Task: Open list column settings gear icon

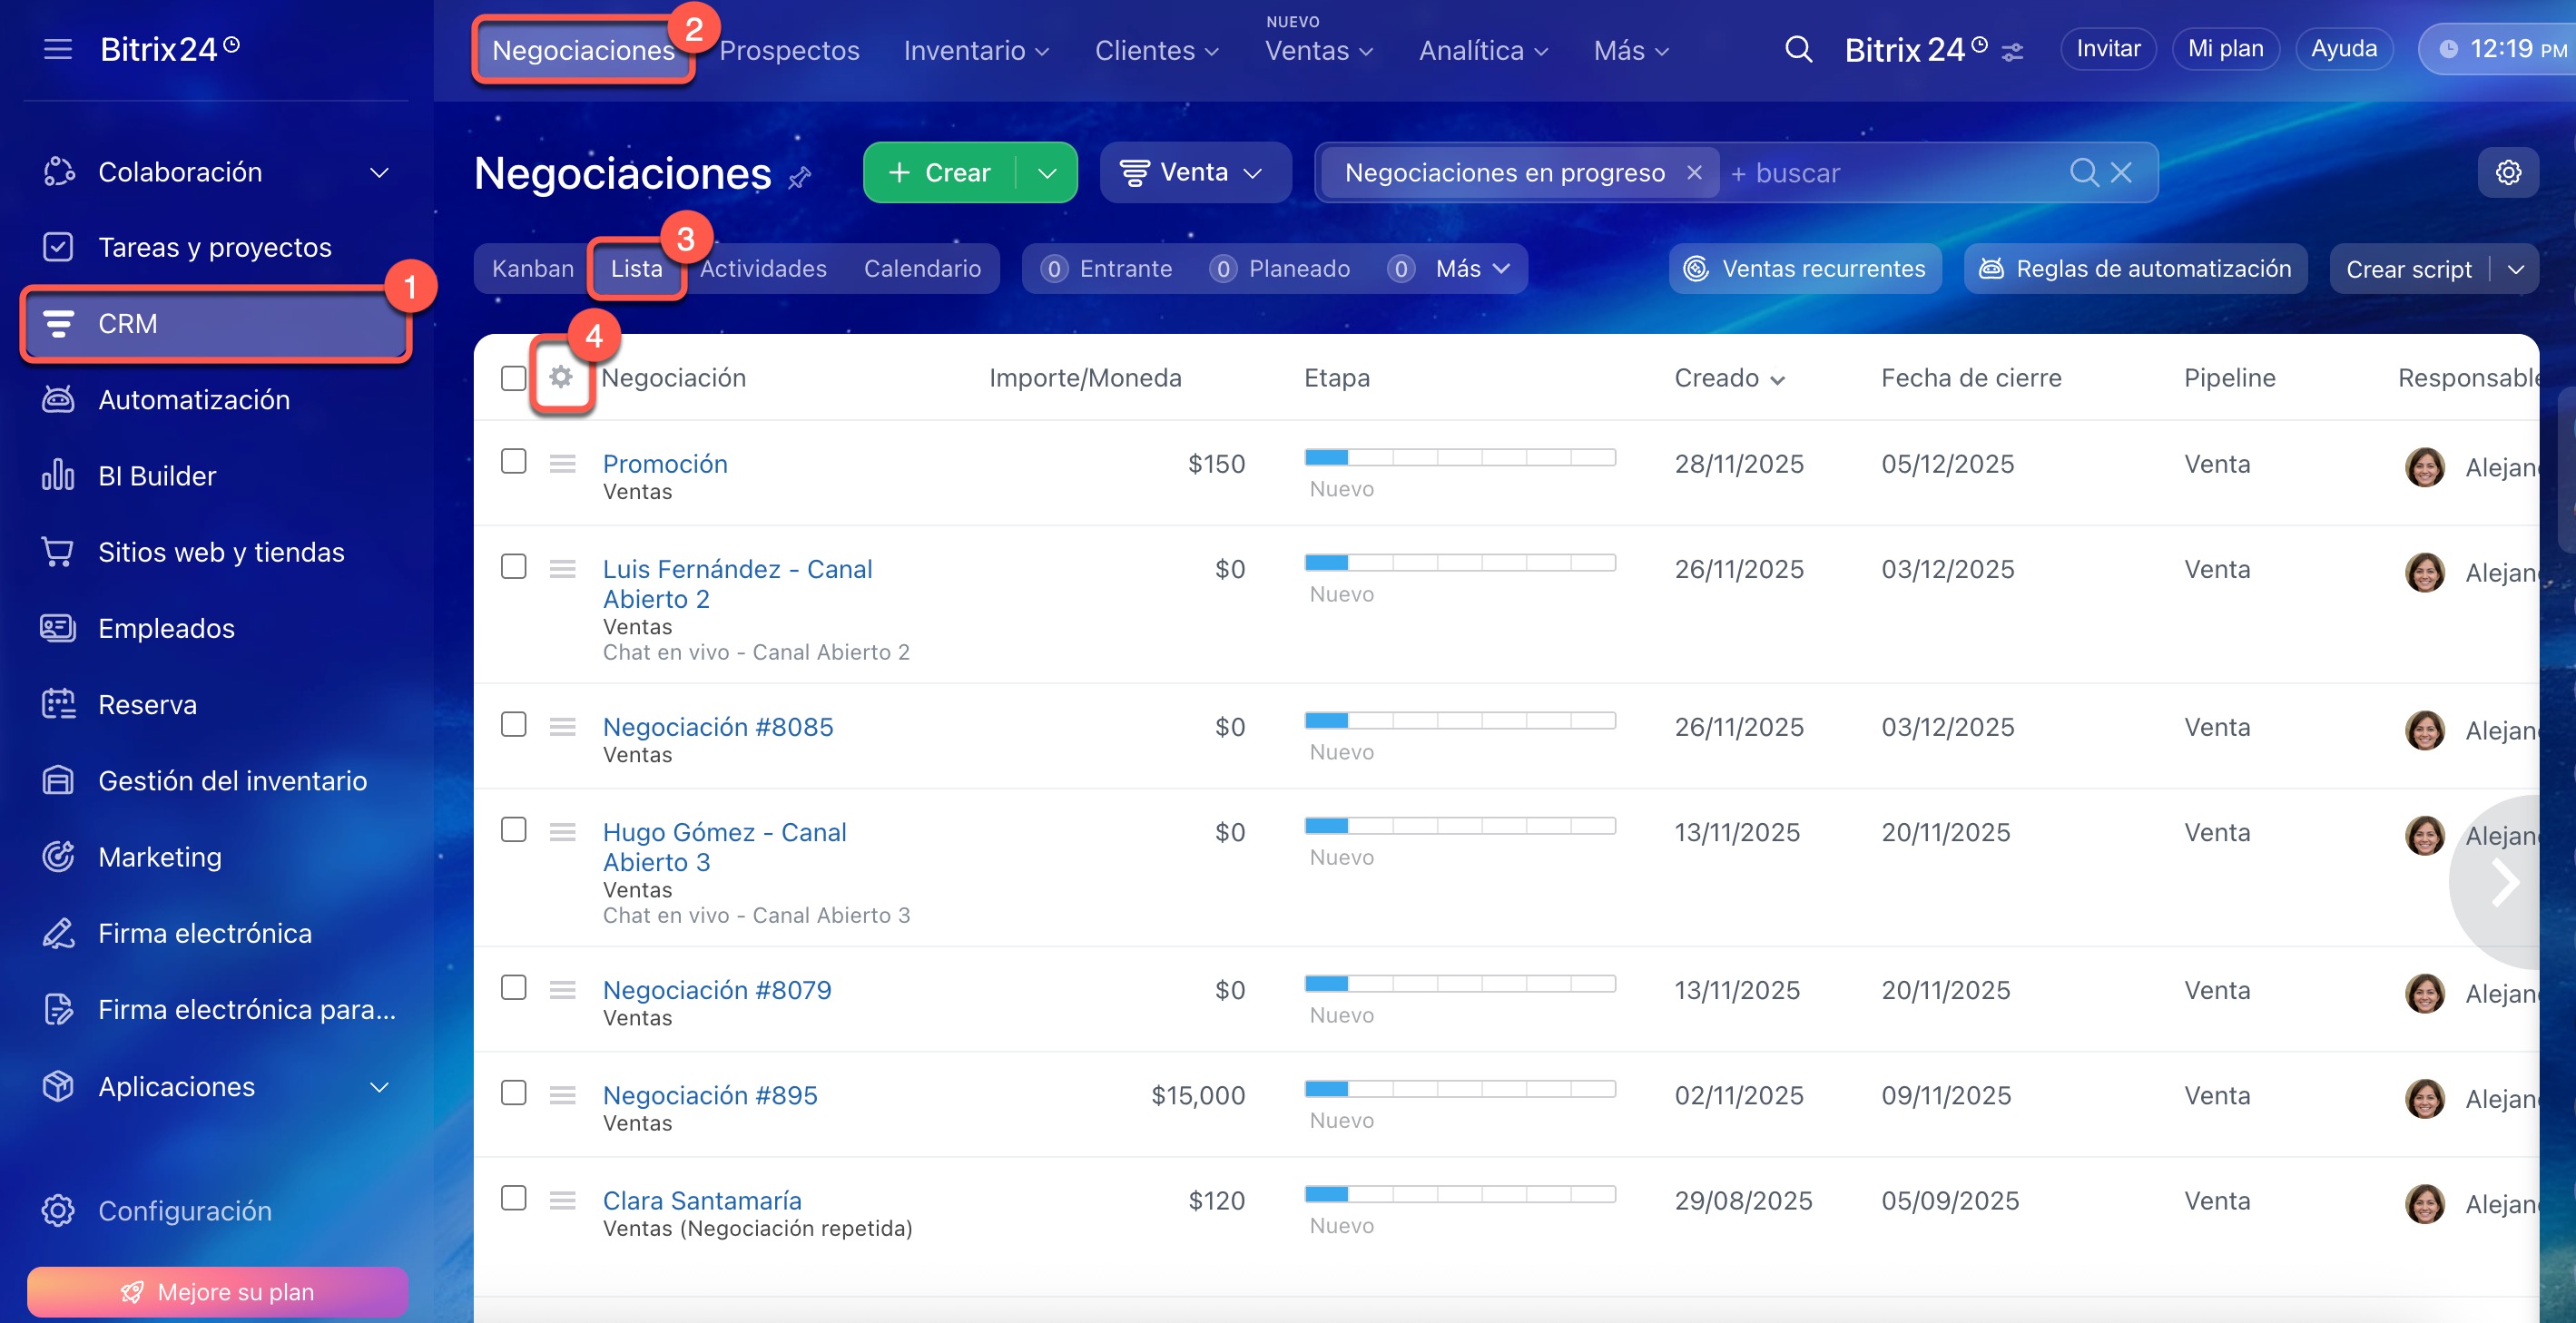Action: (x=561, y=377)
